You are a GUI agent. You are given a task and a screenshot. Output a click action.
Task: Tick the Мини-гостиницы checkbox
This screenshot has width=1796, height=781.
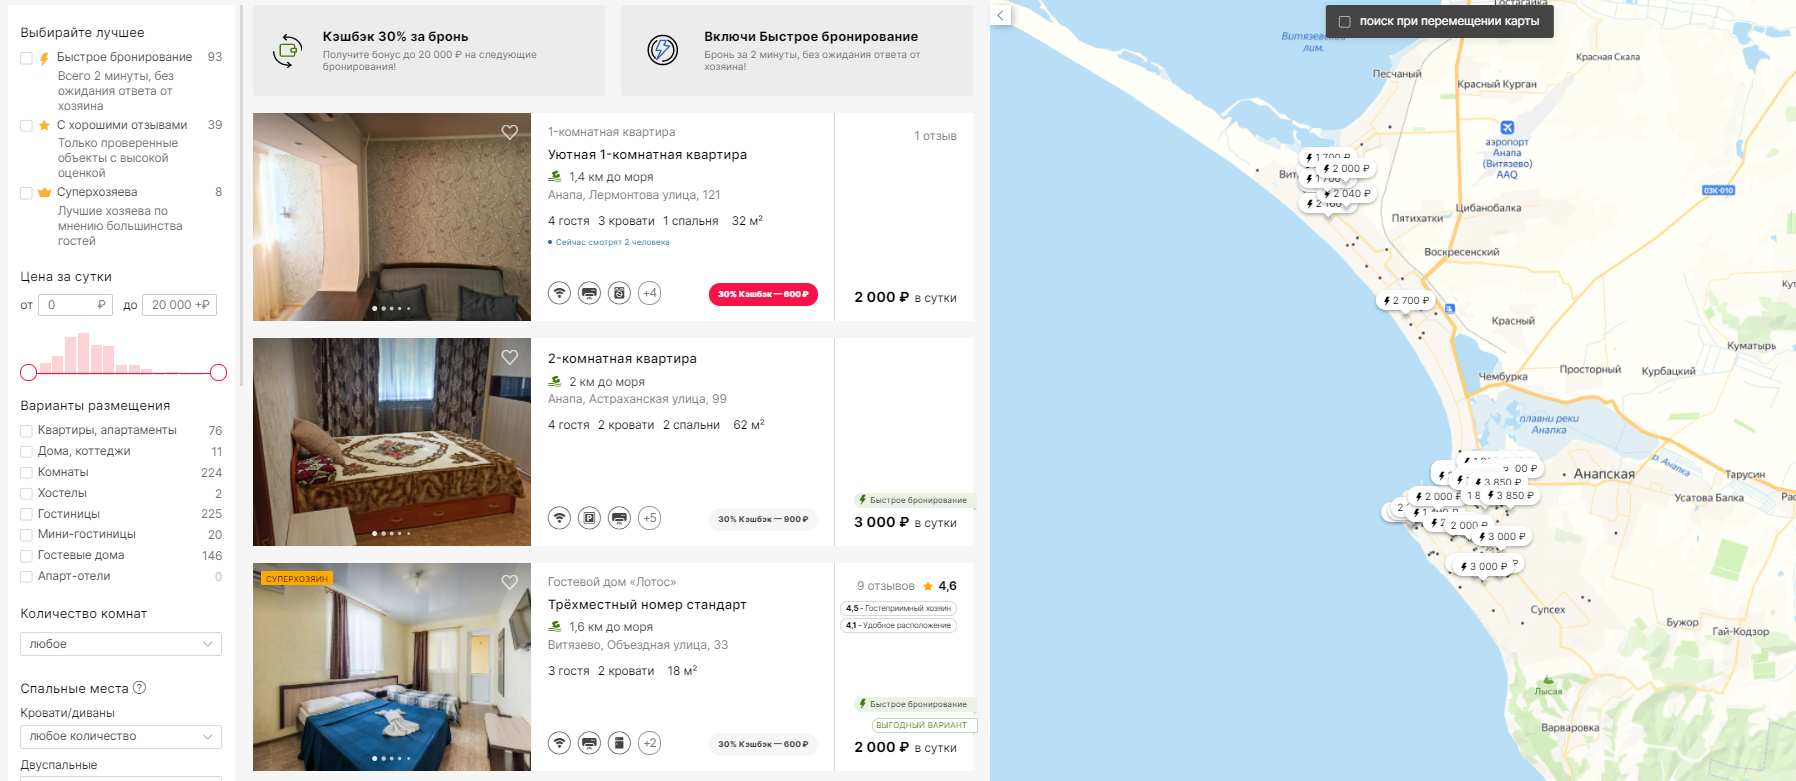[27, 535]
